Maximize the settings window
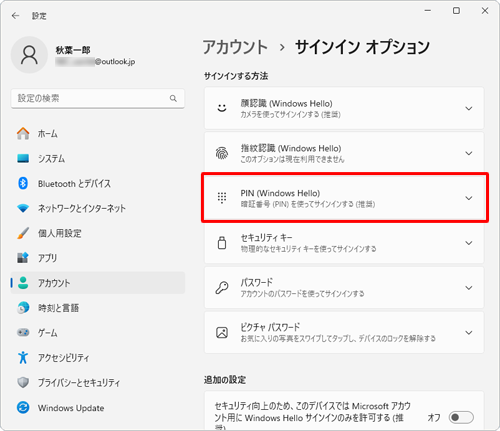Screen dimensions: 500x431 (456, 11)
